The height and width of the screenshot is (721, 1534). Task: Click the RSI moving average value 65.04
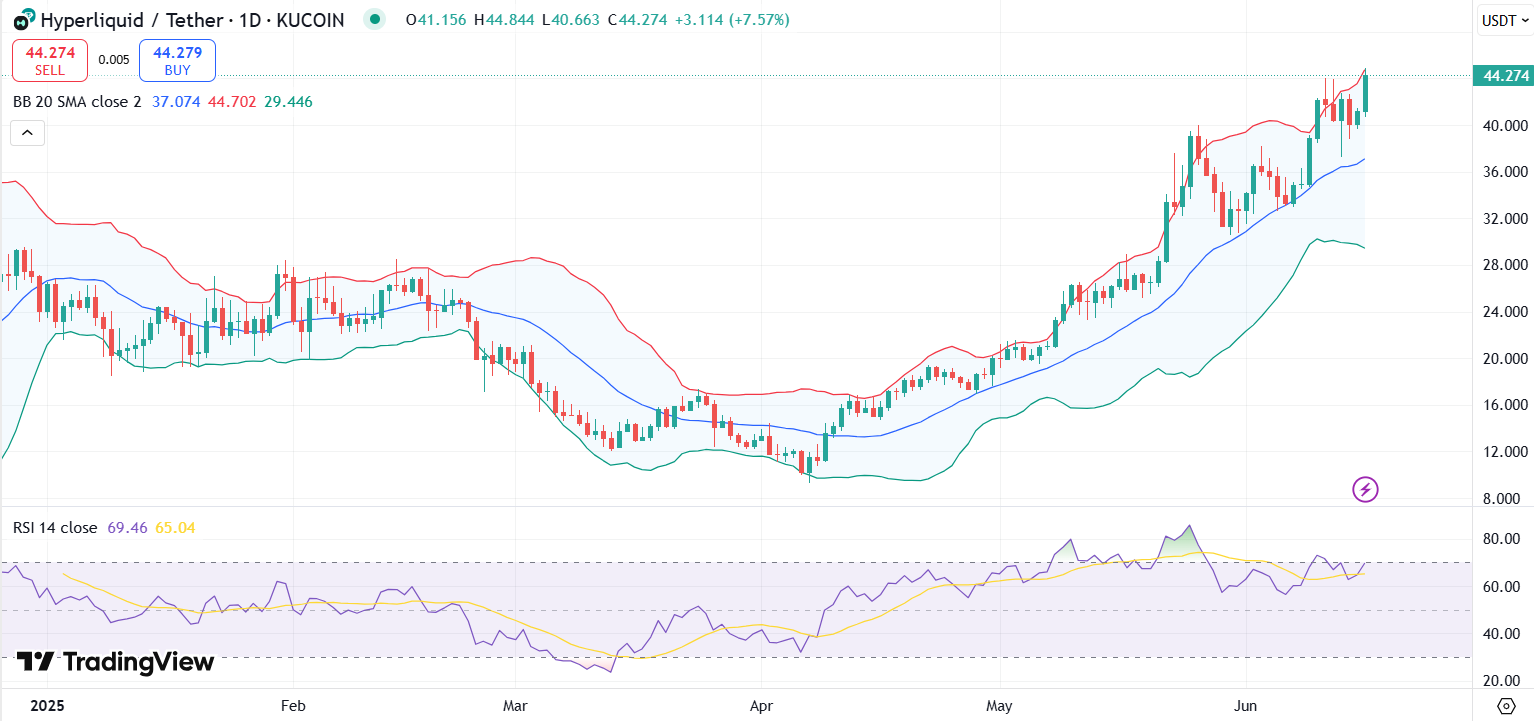click(x=175, y=527)
